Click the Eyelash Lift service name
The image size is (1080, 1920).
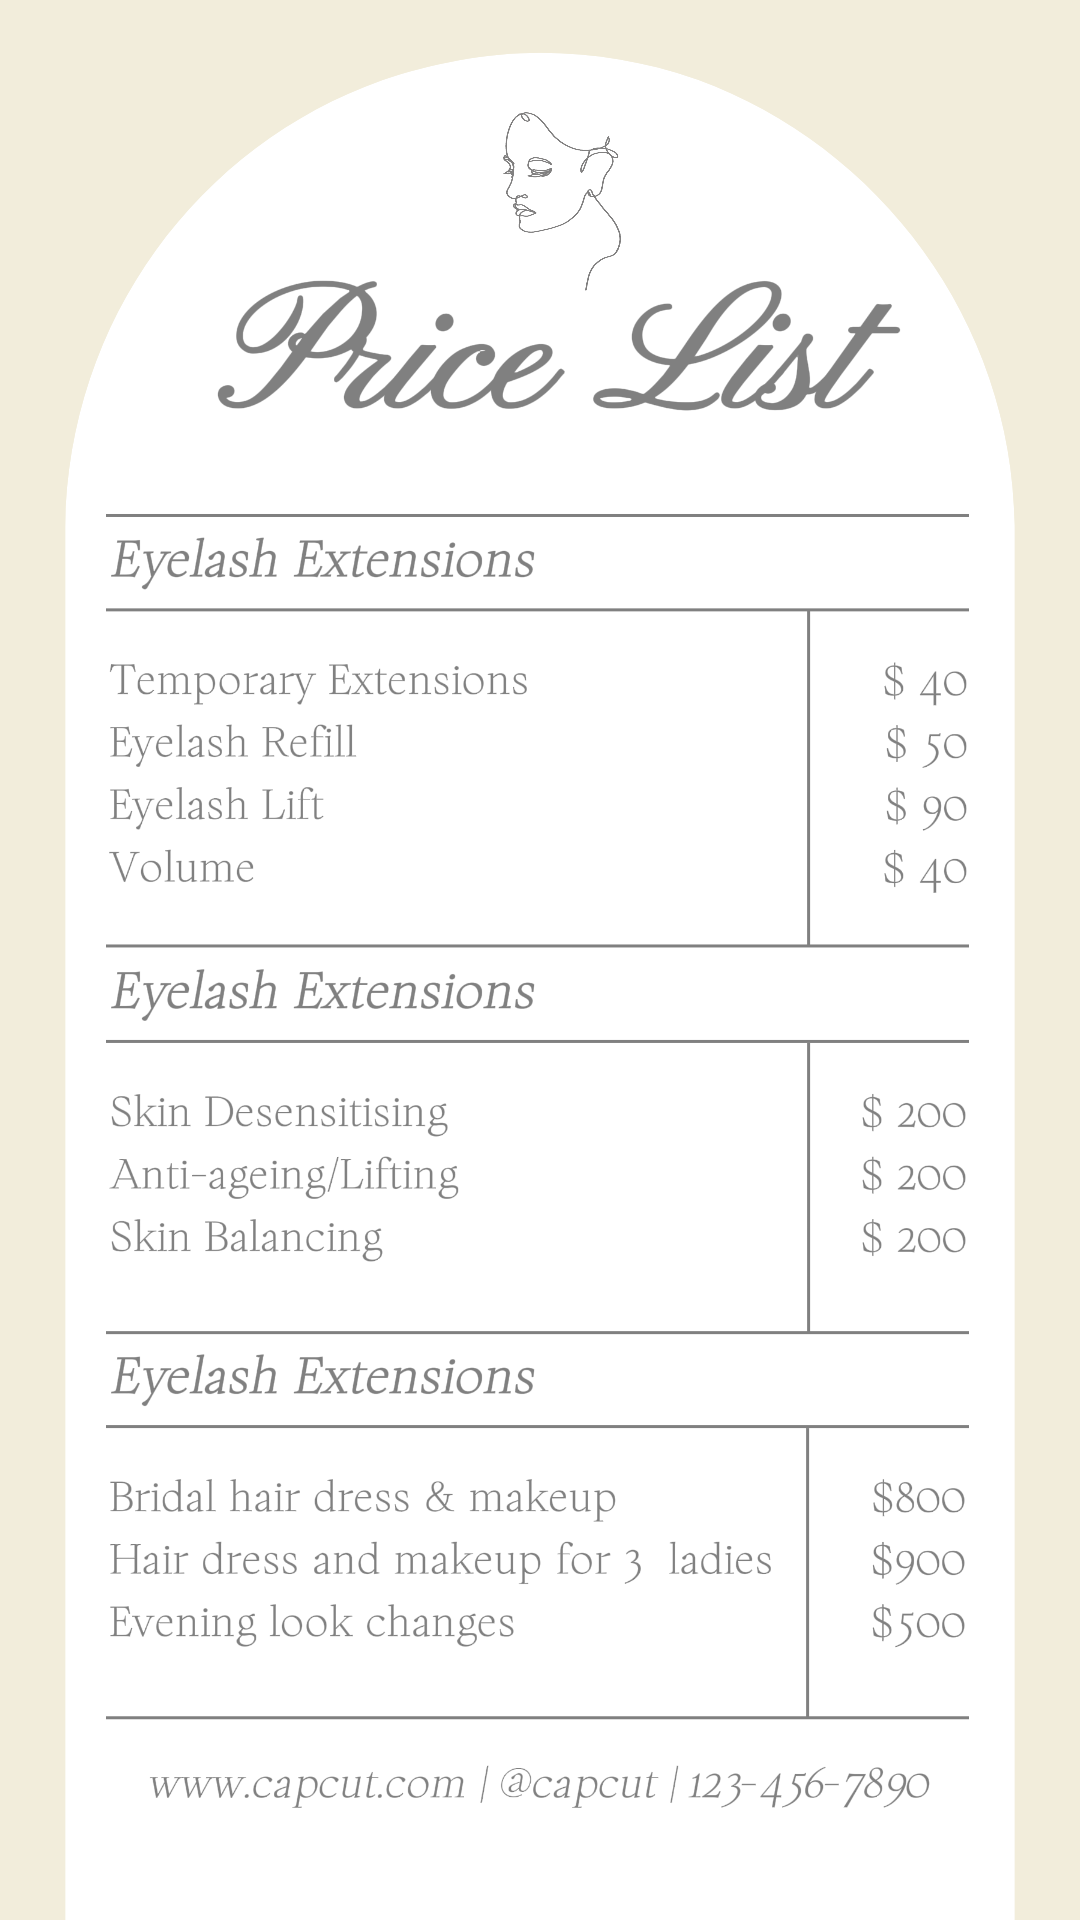click(x=217, y=806)
